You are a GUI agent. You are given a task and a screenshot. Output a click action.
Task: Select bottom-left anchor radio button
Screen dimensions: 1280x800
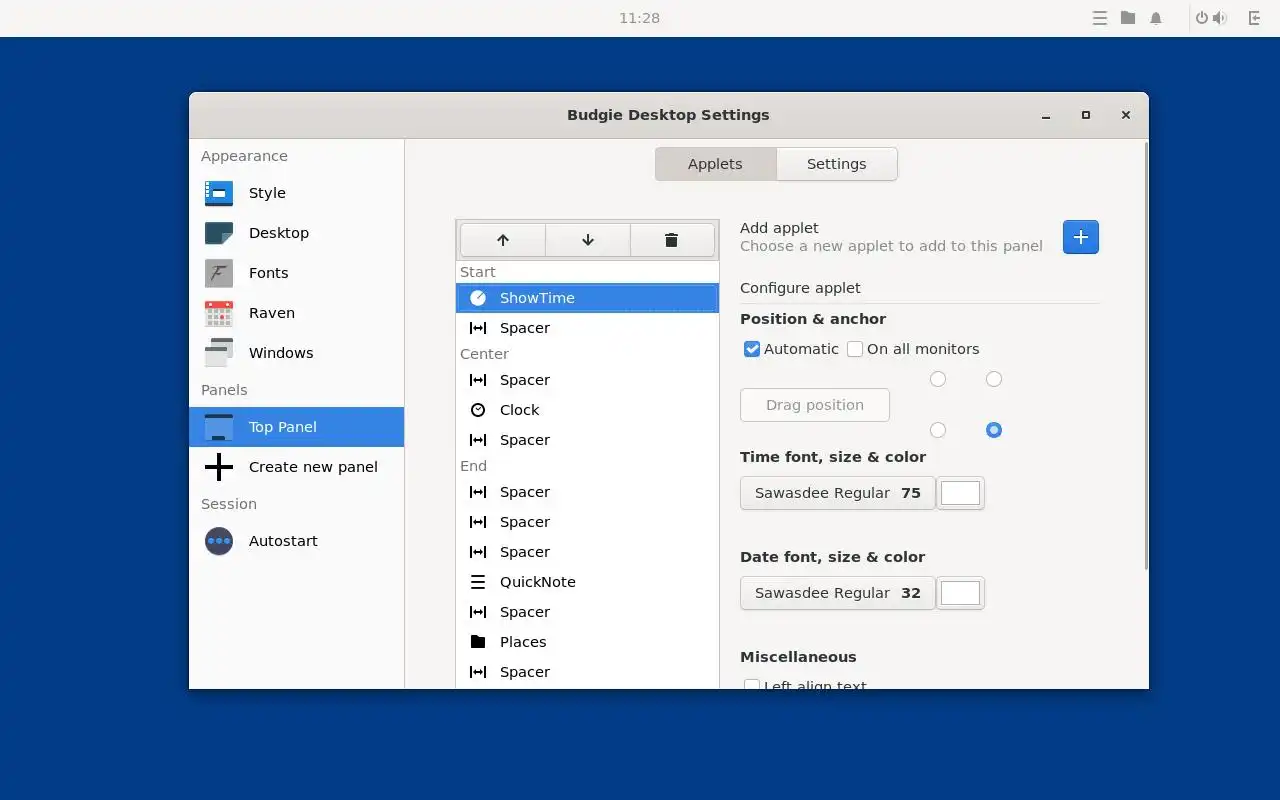coord(938,430)
